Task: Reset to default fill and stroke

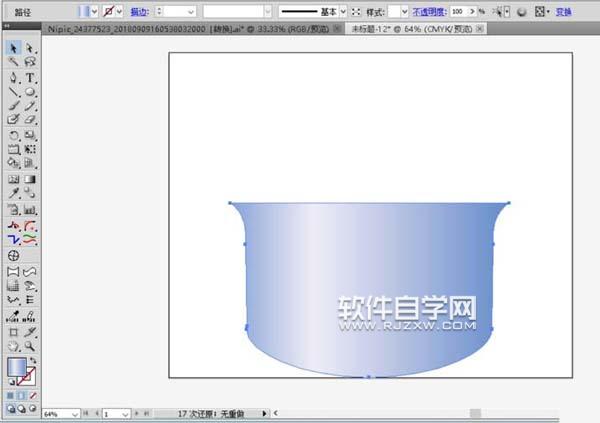Action: [11, 382]
